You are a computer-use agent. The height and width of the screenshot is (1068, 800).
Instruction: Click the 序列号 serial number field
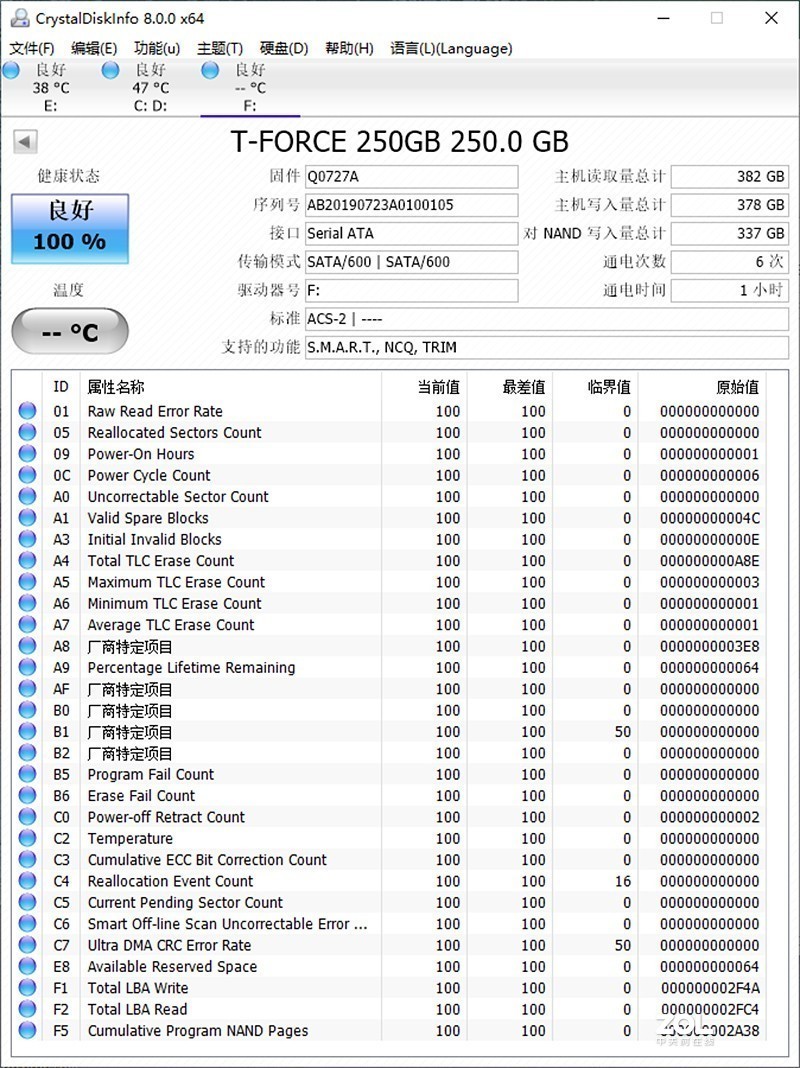click(x=411, y=204)
